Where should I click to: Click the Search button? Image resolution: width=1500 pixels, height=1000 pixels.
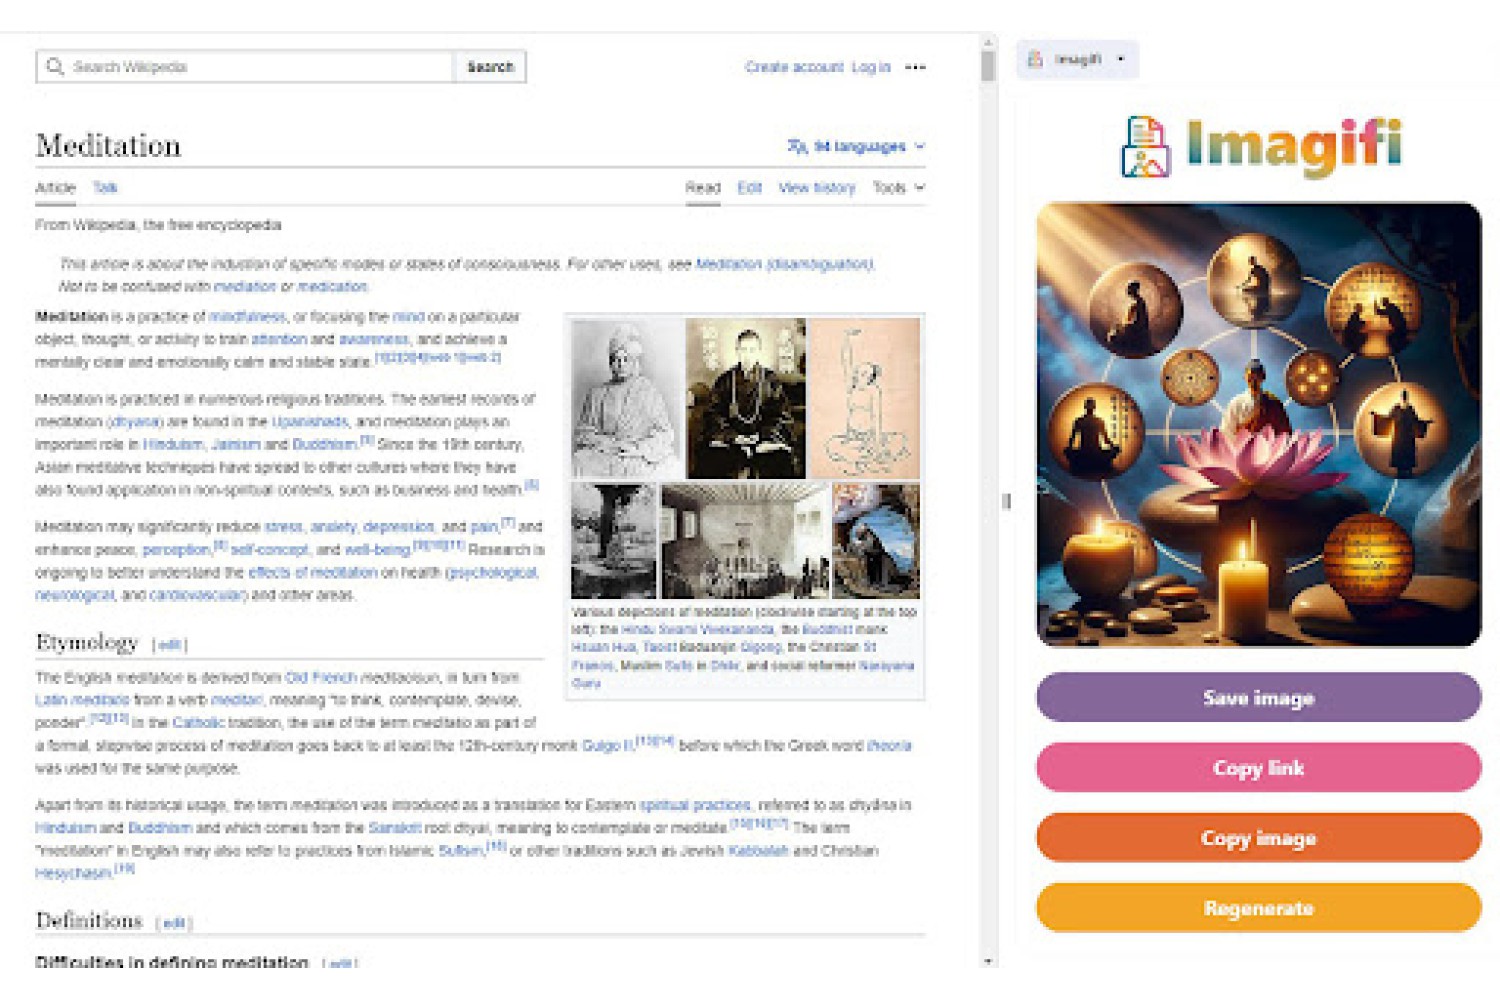coord(490,67)
